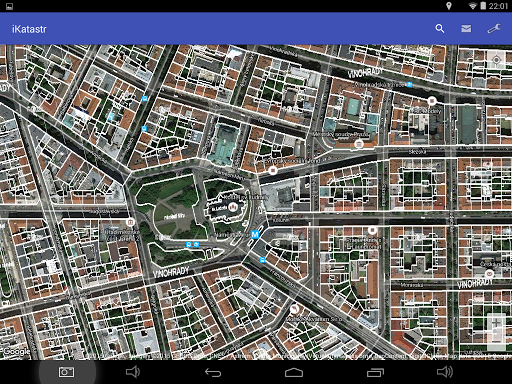Tap the iKatastr app title
The image size is (512, 384).
point(29,29)
